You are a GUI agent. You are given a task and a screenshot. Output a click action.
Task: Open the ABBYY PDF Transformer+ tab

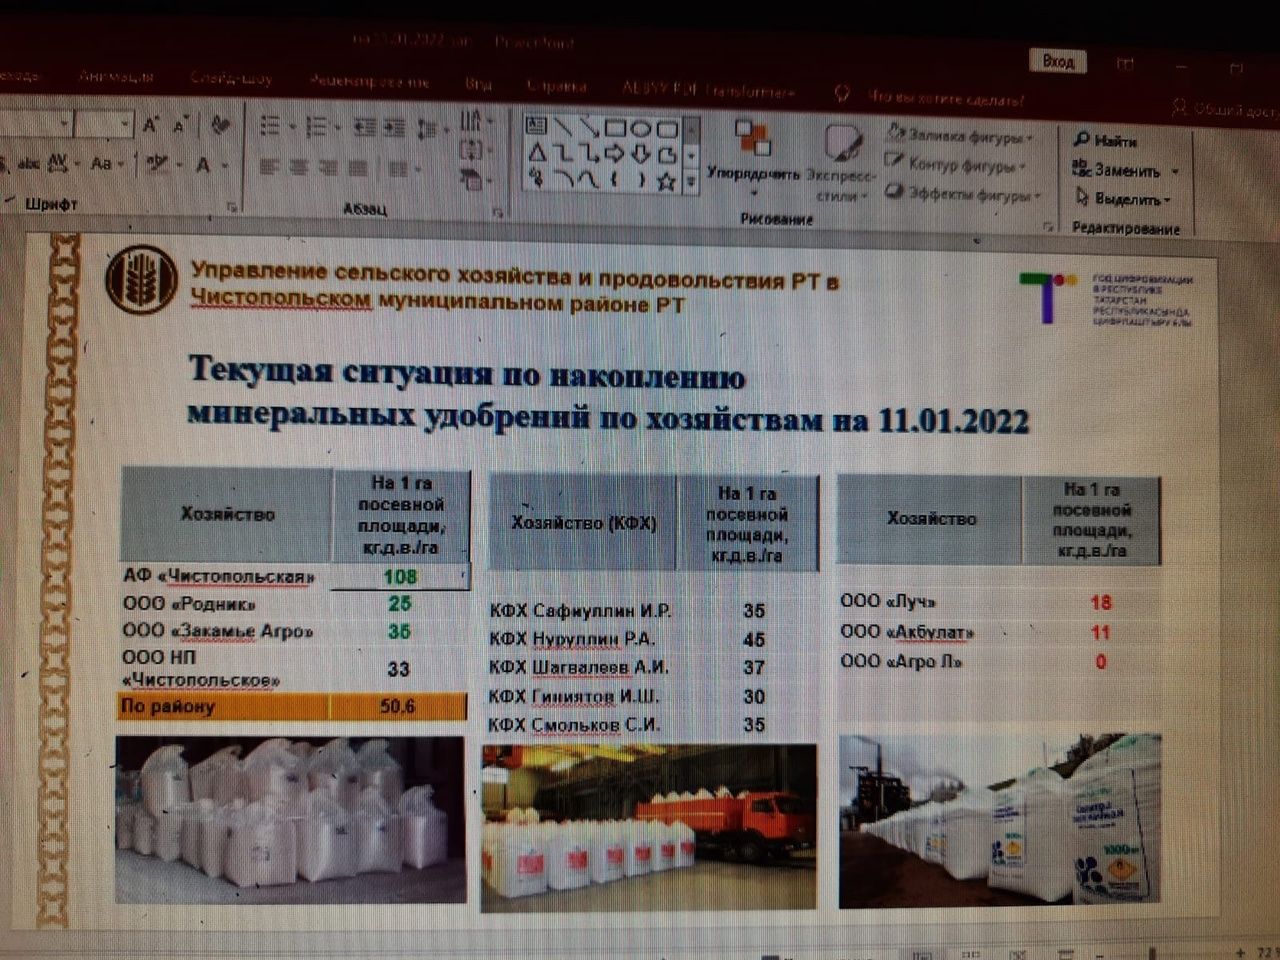click(707, 90)
